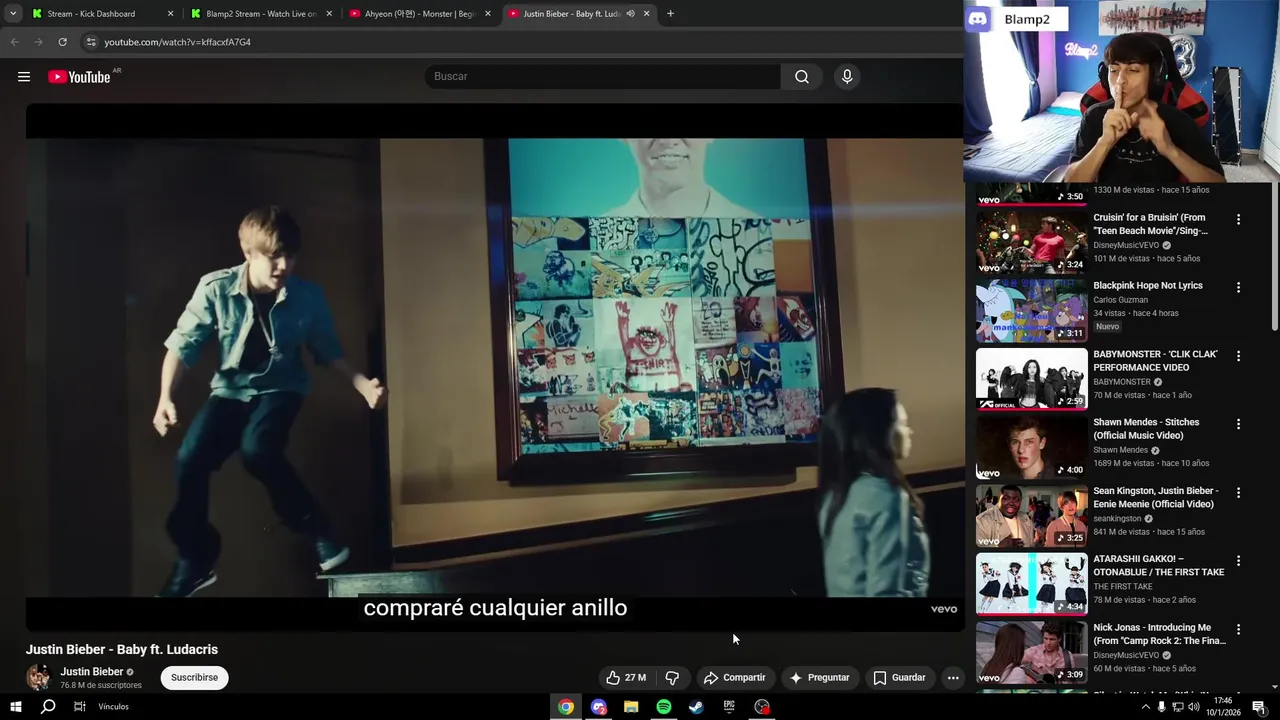Open Shawn Mendes - Stitches video title
Screen dimensions: 1280x720
1146,429
